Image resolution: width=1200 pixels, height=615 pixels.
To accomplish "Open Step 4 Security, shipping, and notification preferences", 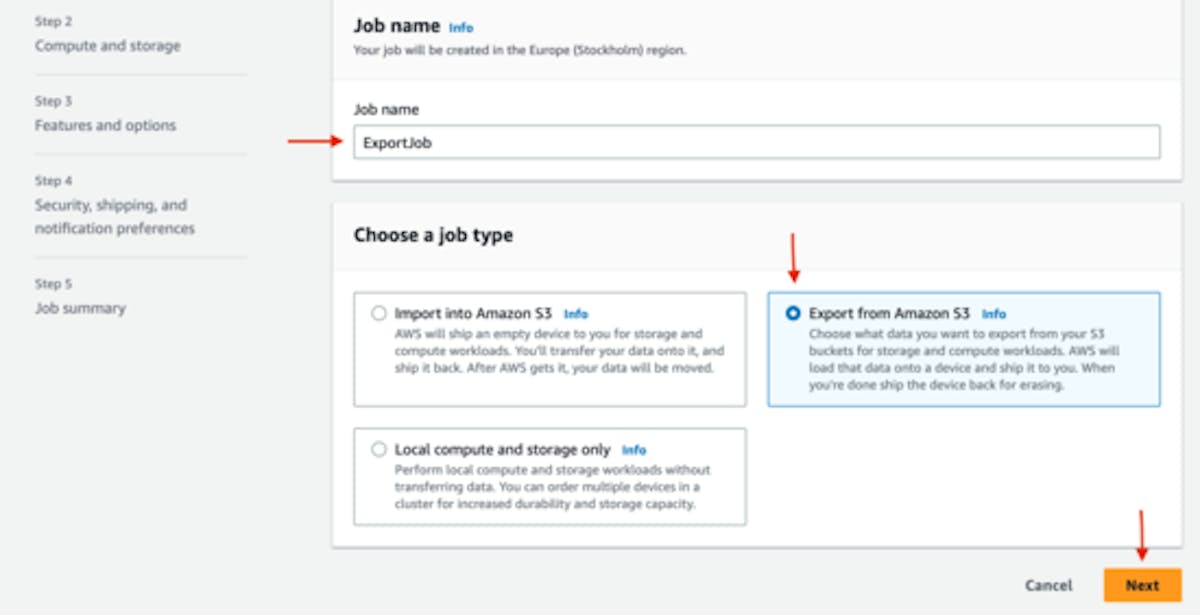I will pyautogui.click(x=114, y=217).
